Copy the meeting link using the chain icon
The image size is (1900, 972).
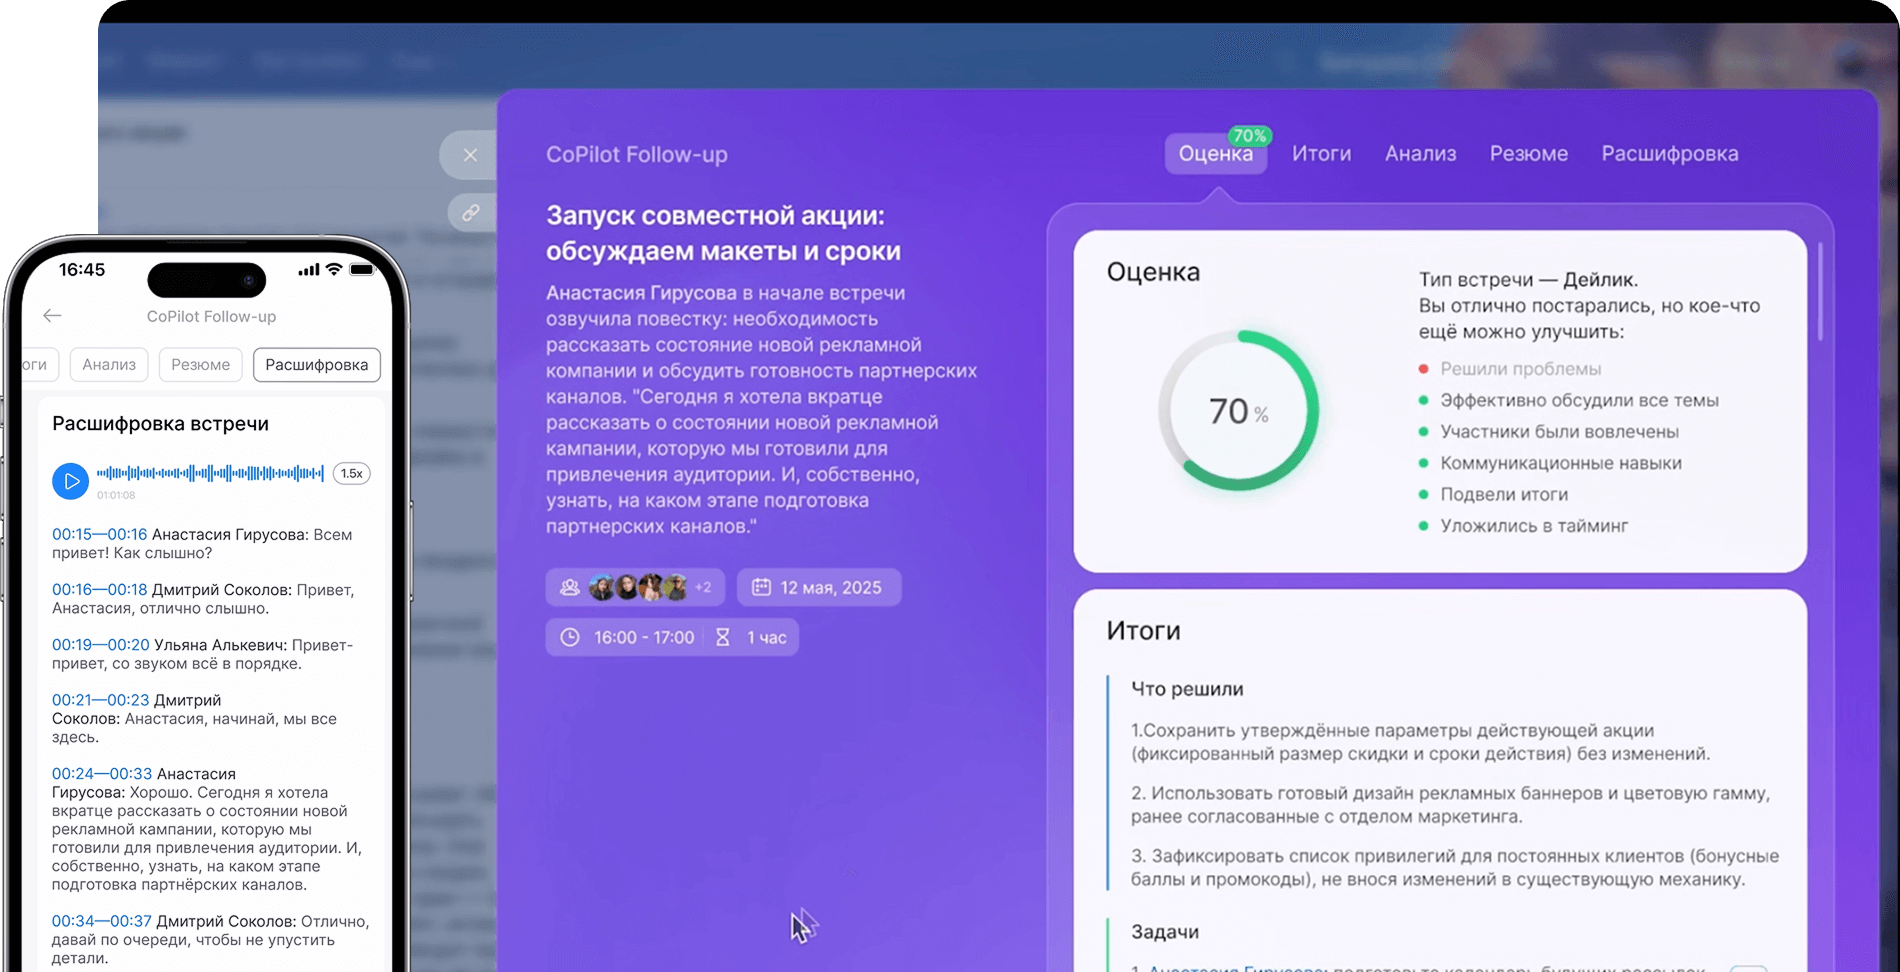(x=470, y=212)
